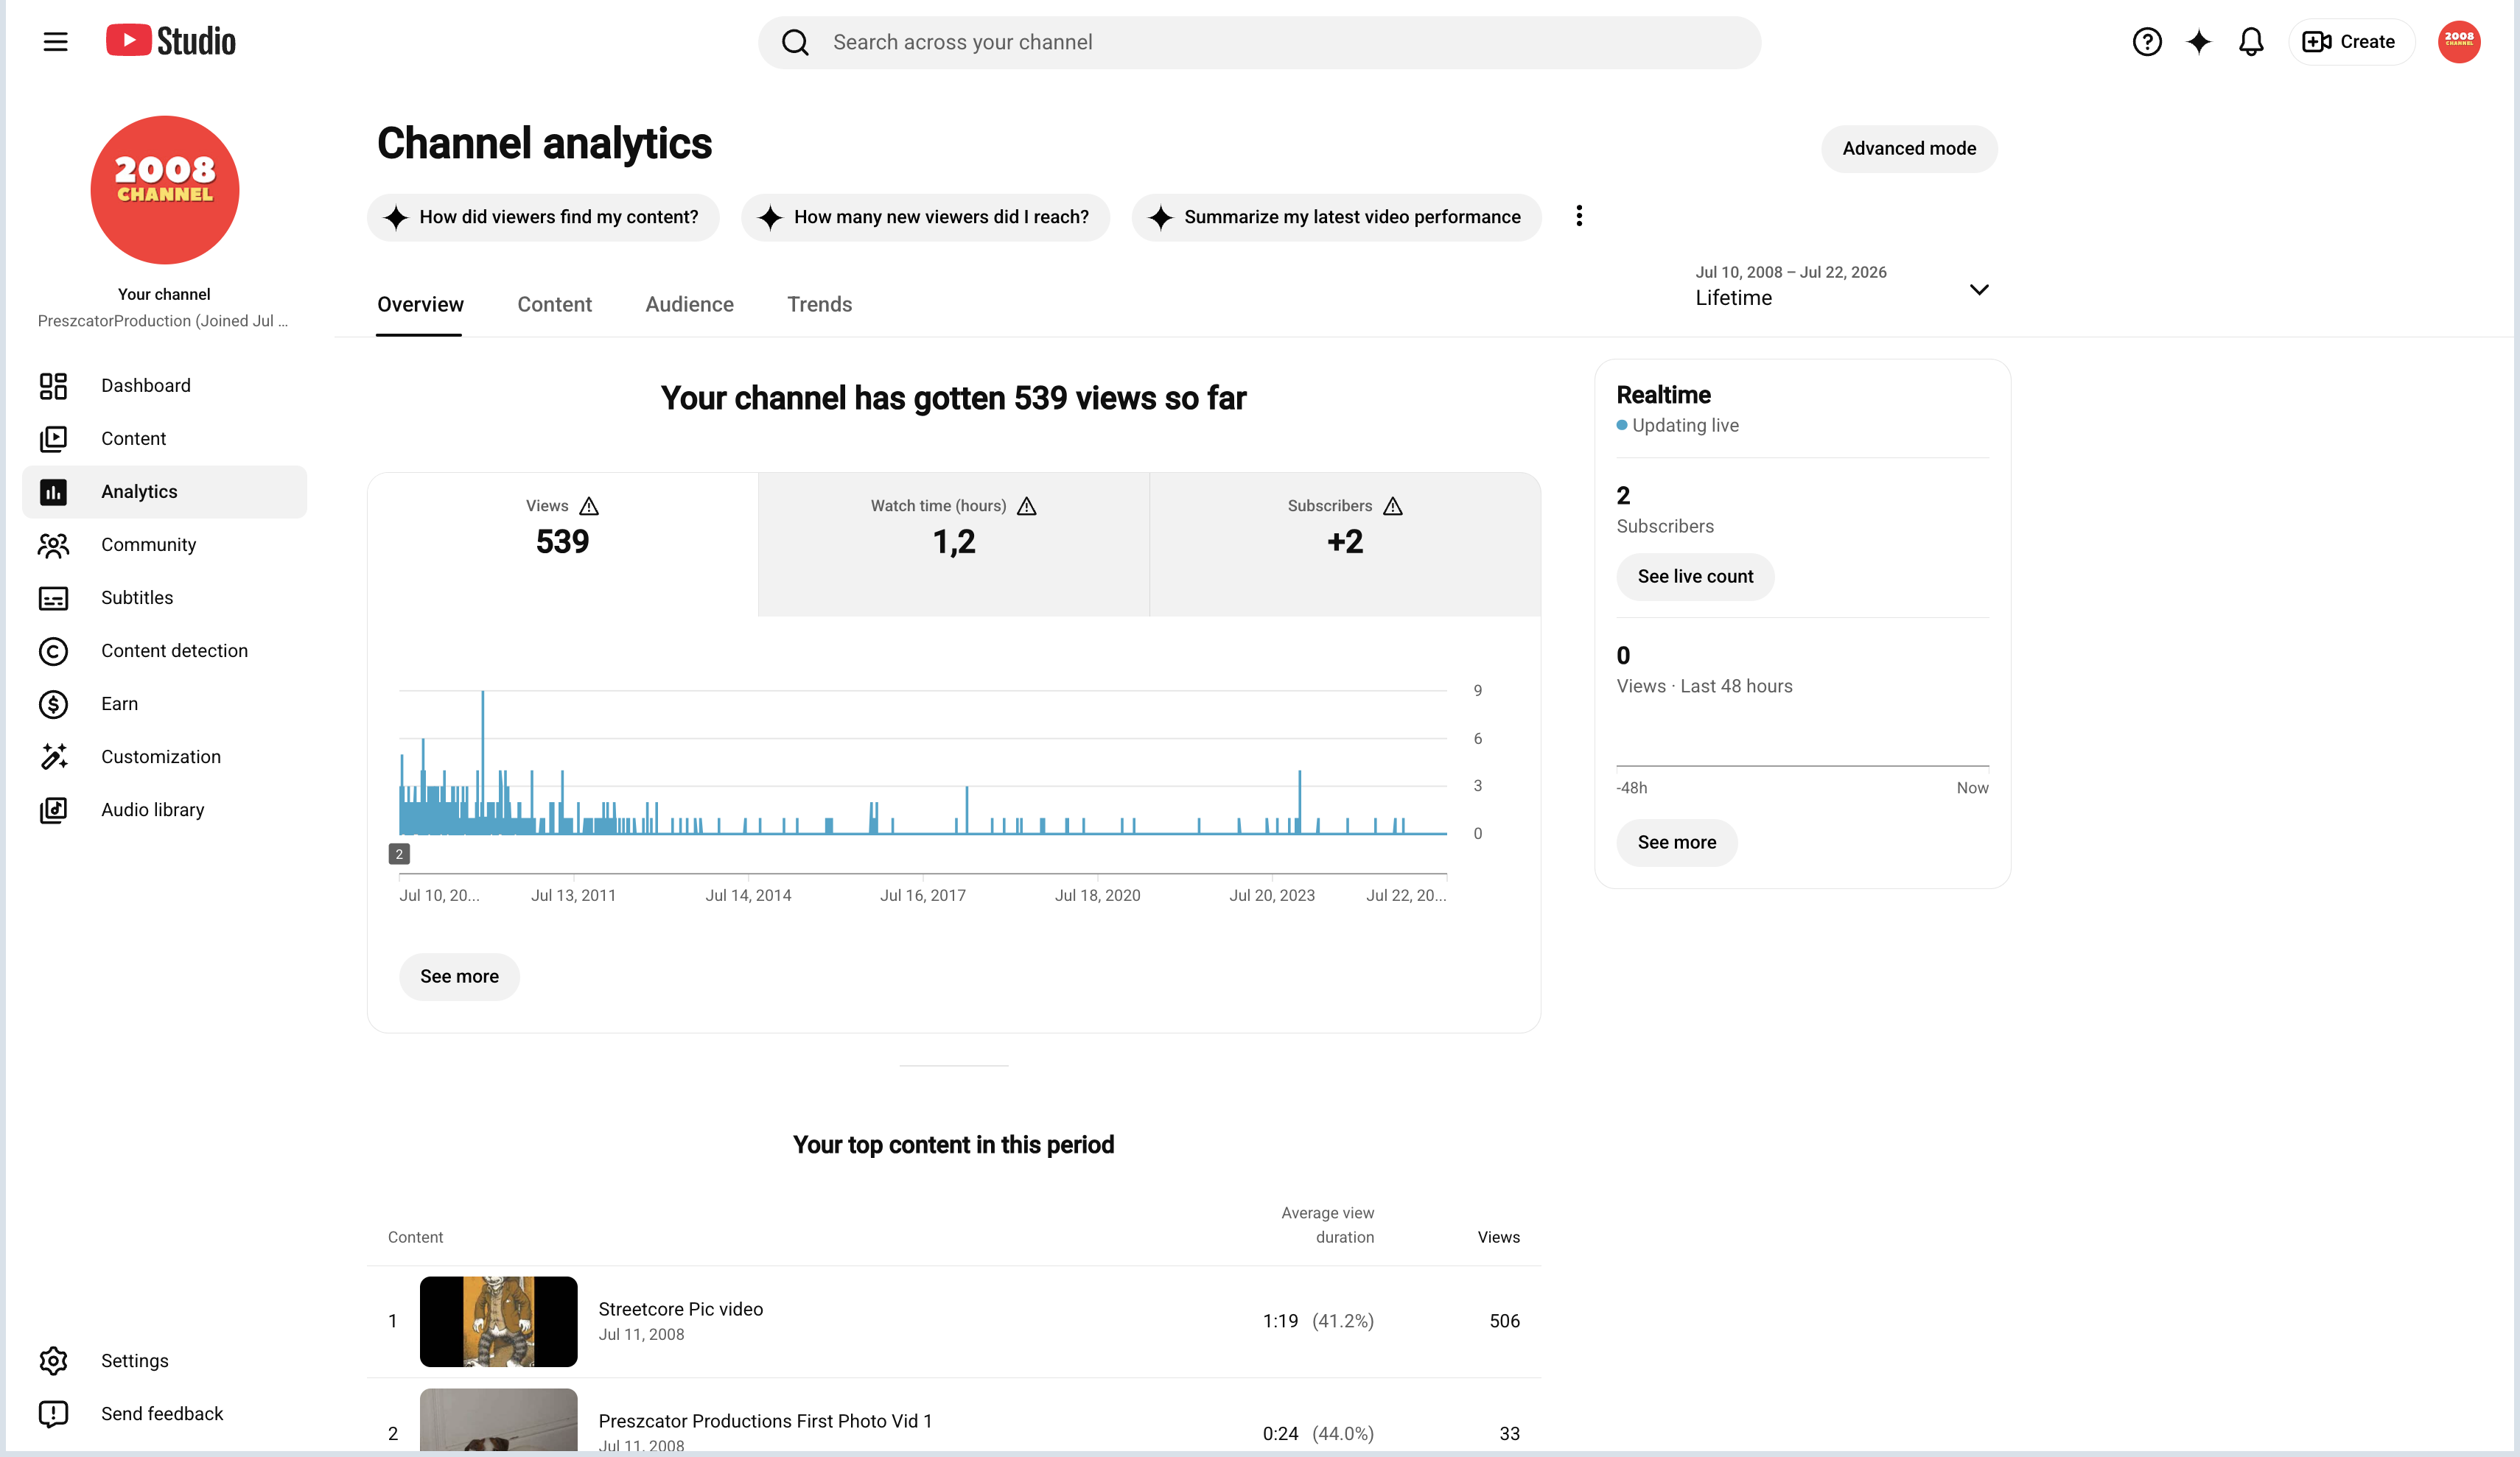Click the warning triangle beside Watch time

click(x=1026, y=506)
